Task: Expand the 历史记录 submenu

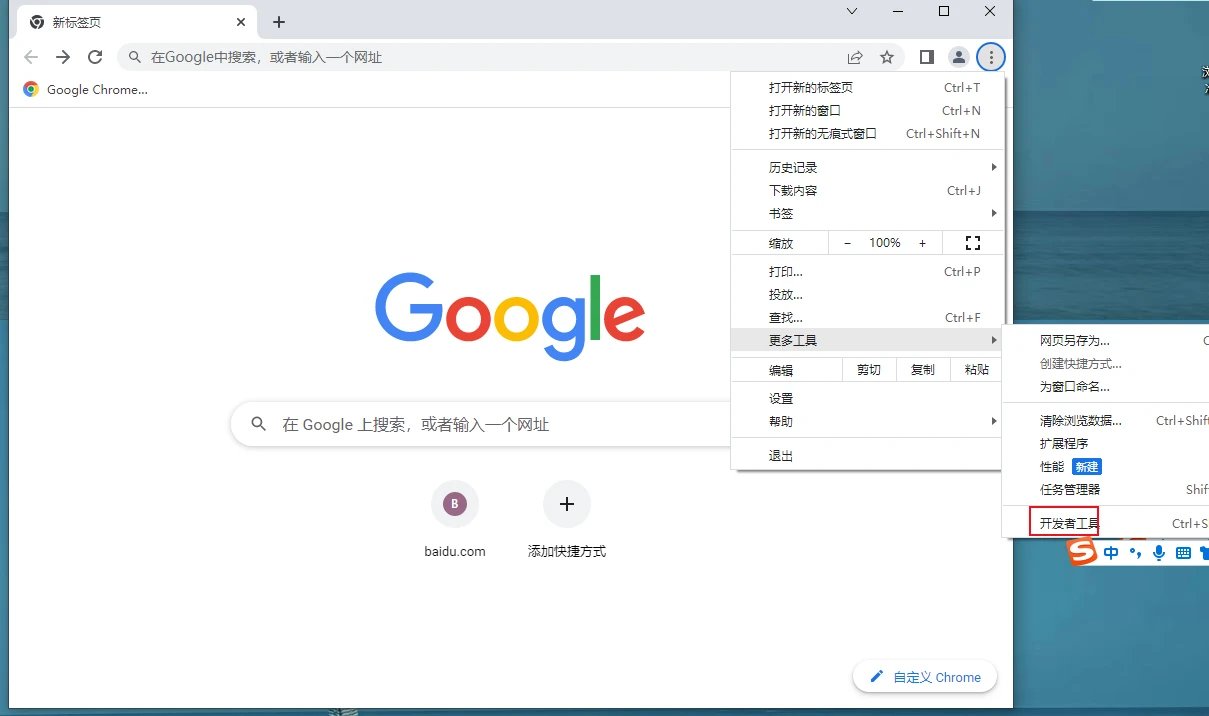Action: (867, 168)
